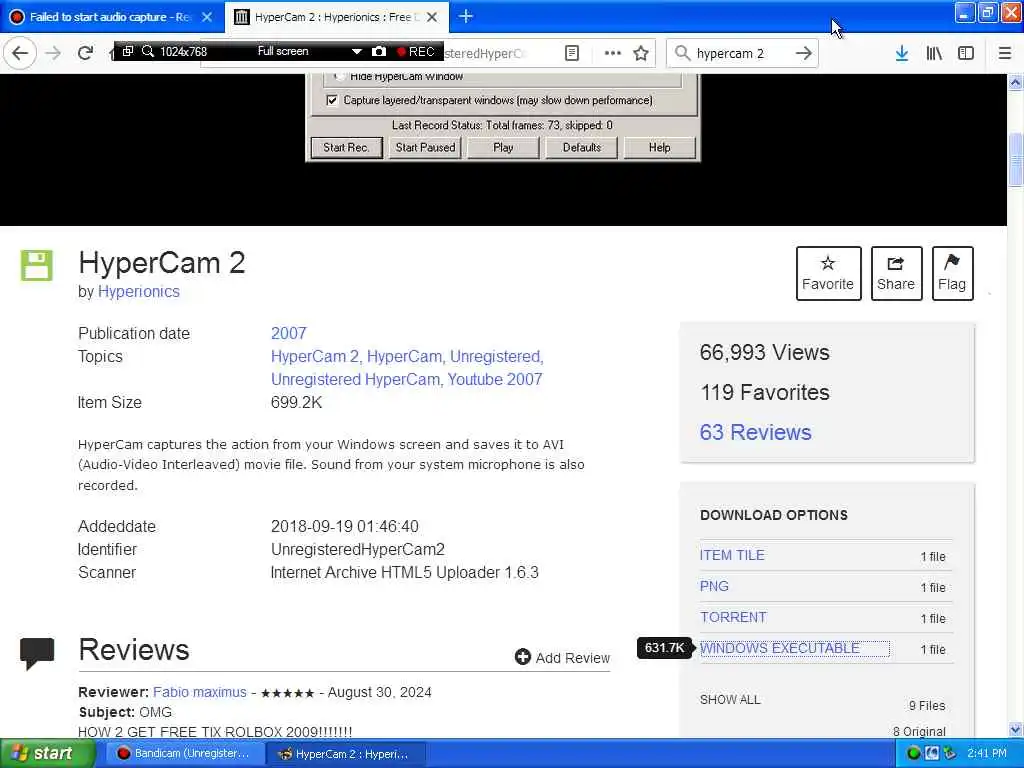
Task: Close the HyperCam 2 browser tab
Action: point(432,17)
